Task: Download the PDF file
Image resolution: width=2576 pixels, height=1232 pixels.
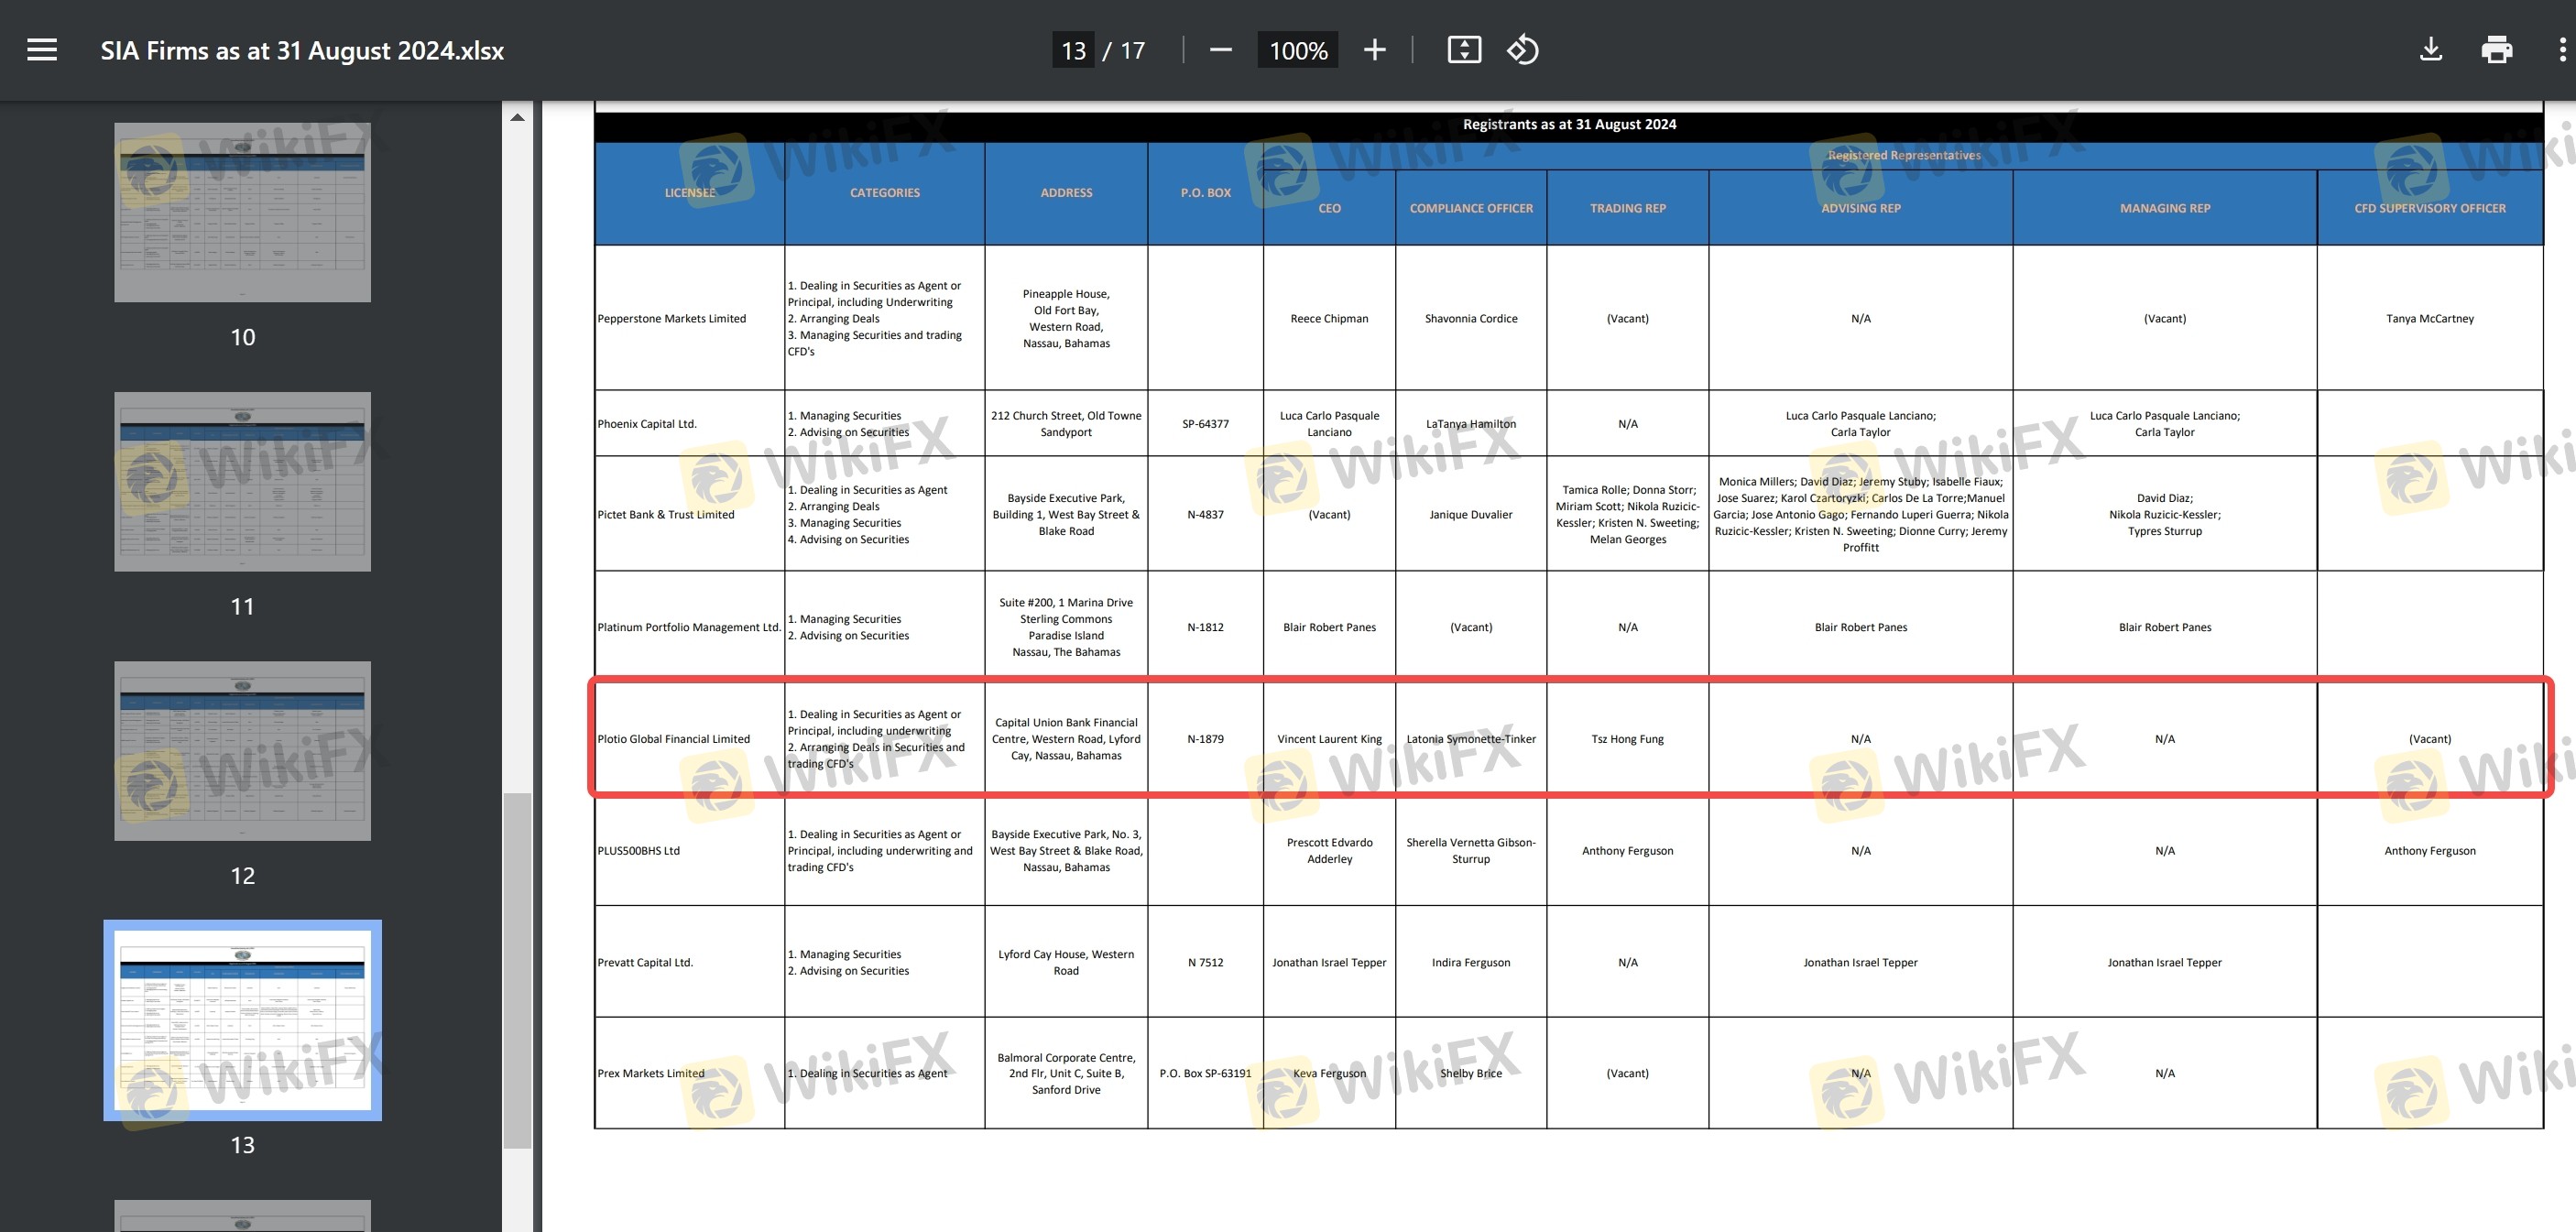Action: pos(2431,50)
